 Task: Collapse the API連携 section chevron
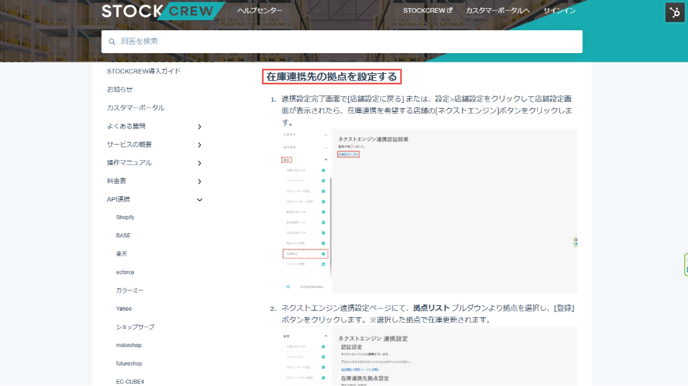coord(199,200)
